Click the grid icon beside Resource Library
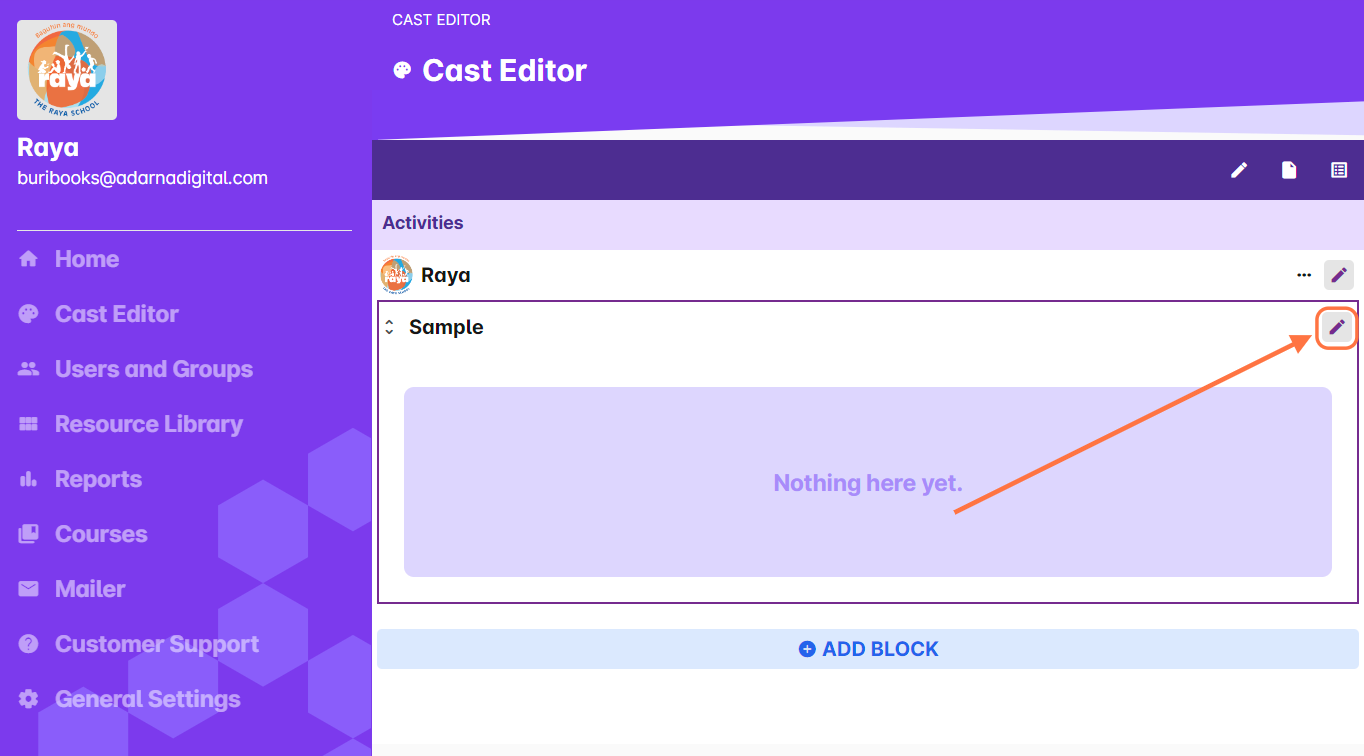This screenshot has height=756, width=1364. tap(28, 424)
